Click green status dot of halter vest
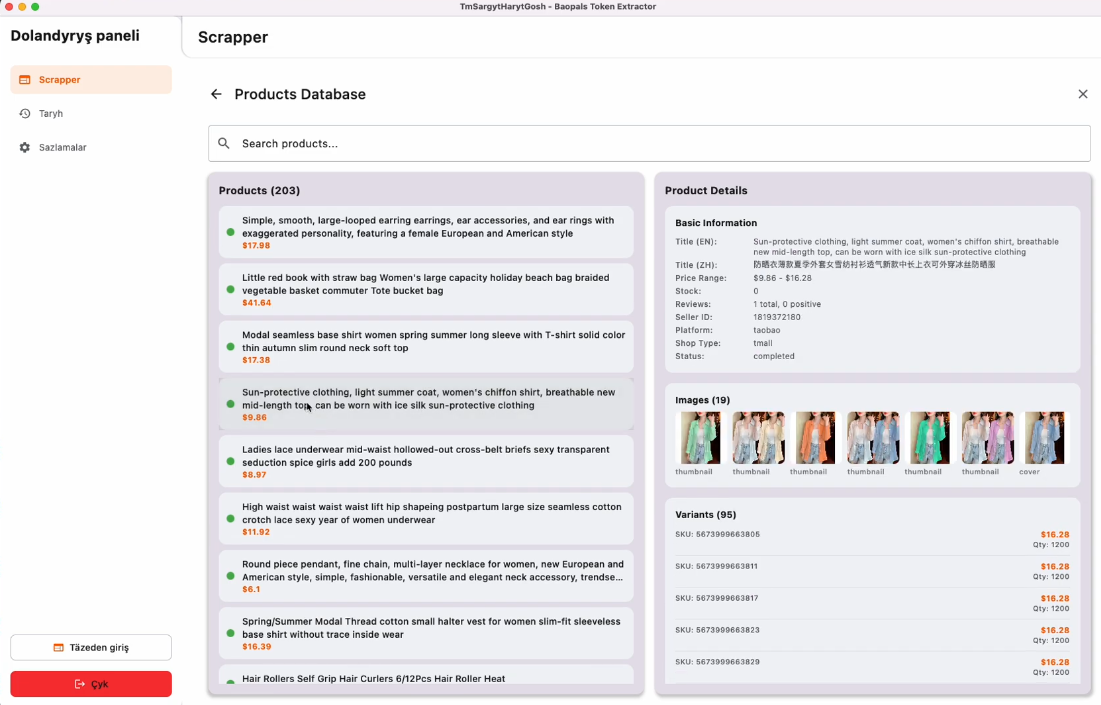 [230, 633]
